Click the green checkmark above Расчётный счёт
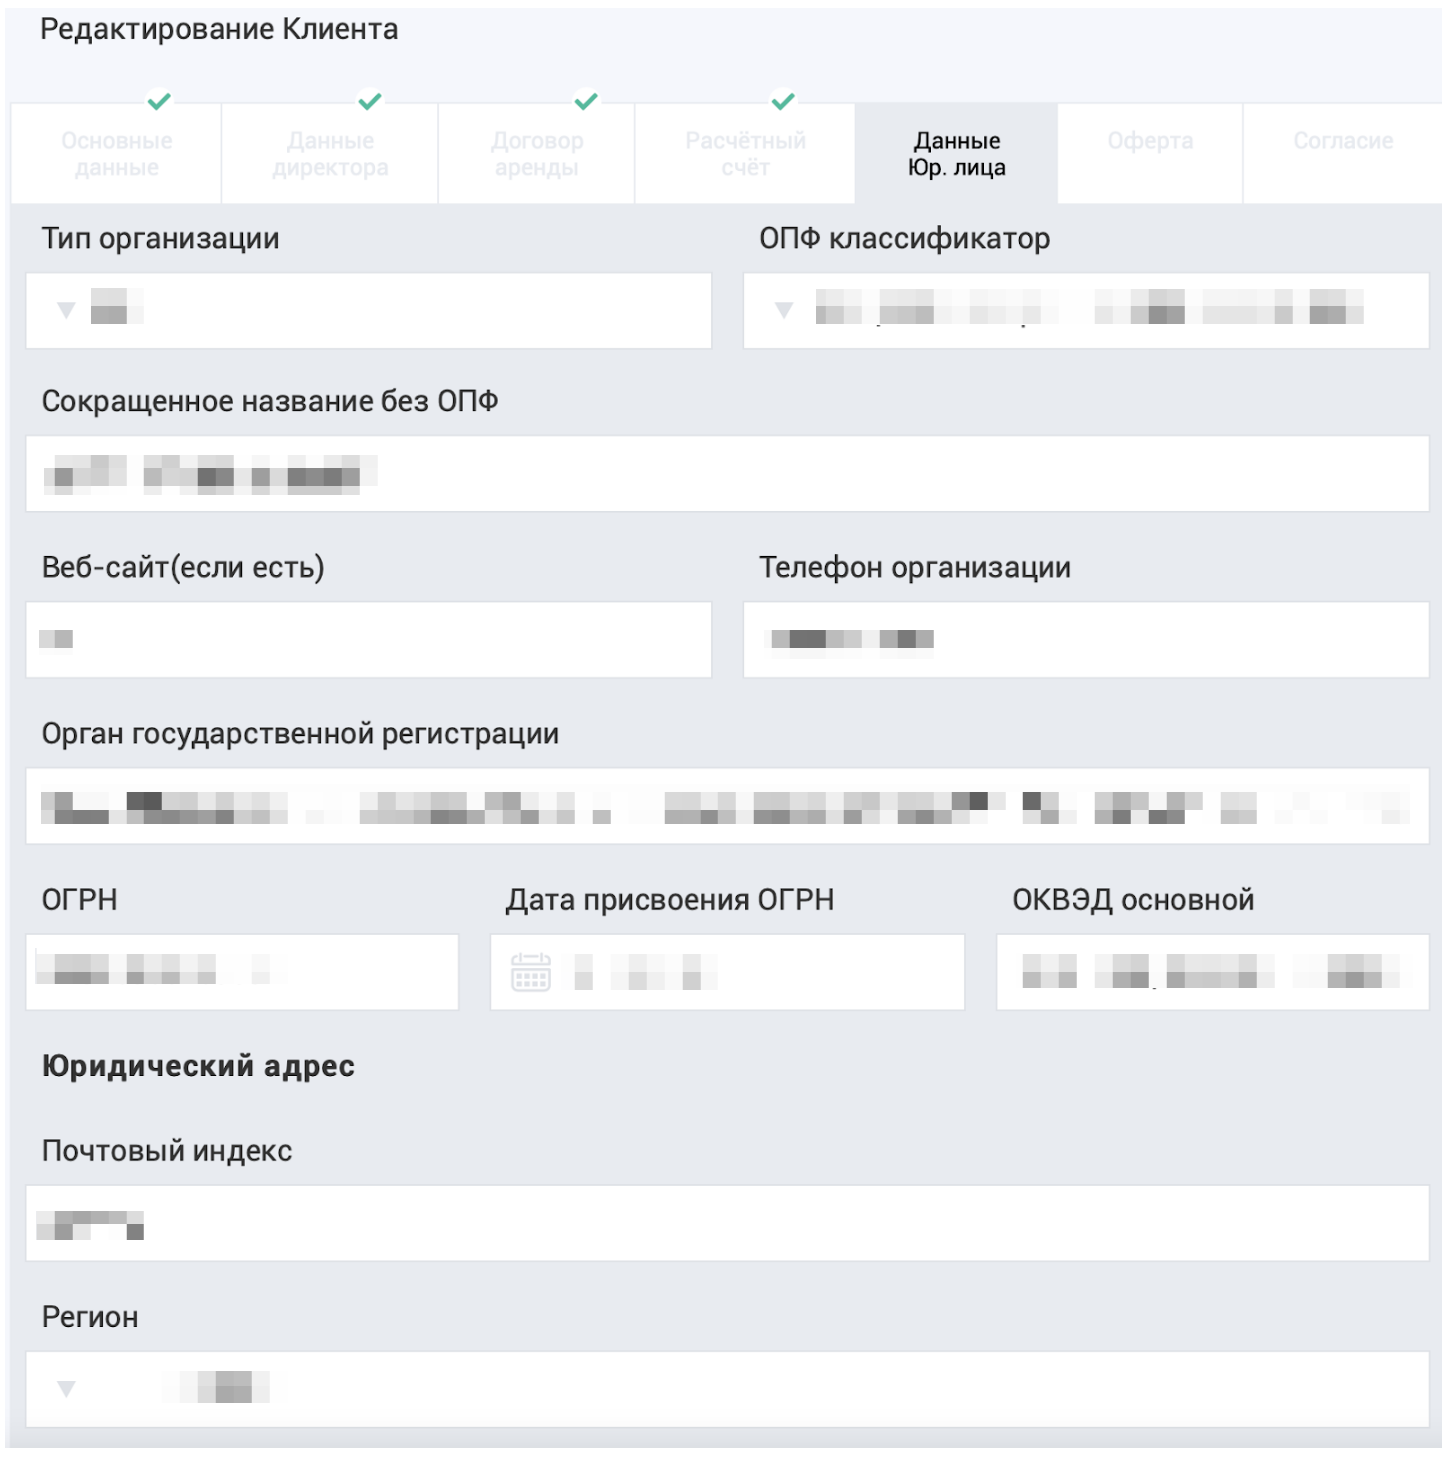Image resolution: width=1454 pixels, height=1465 pixels. 783,101
